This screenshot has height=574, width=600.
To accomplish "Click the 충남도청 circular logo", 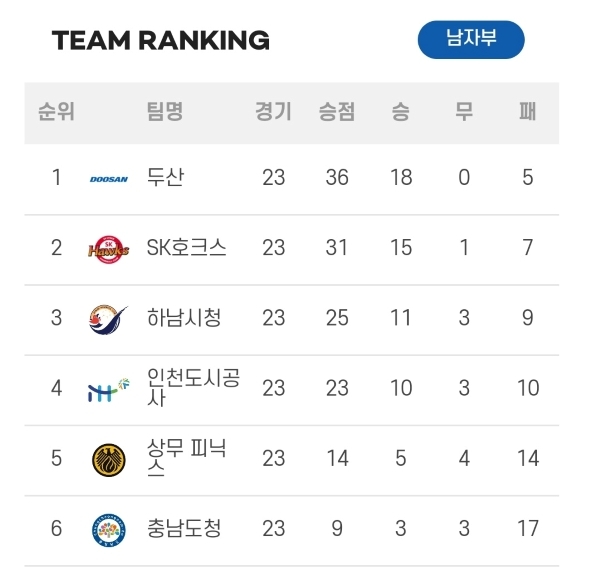I will point(109,530).
